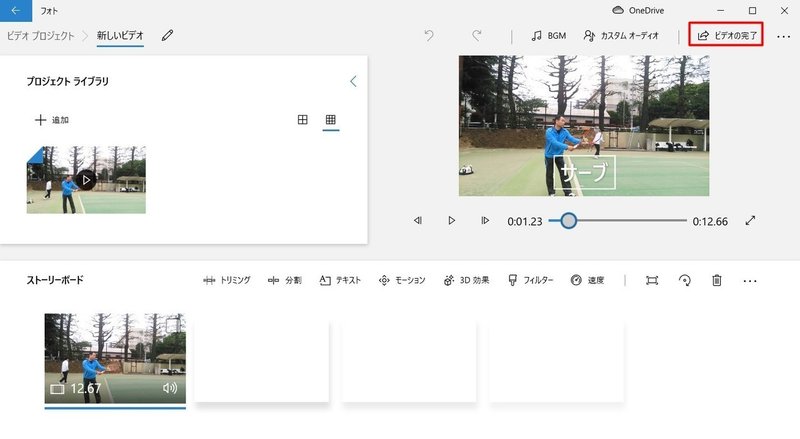The height and width of the screenshot is (439, 800).
Task: Open the top-right more options menu
Action: point(784,36)
